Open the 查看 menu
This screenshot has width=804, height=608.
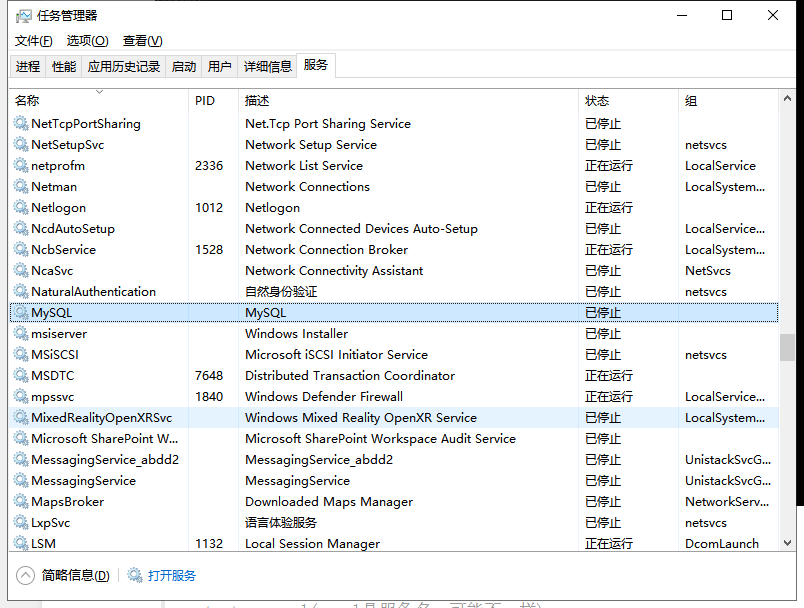click(142, 41)
